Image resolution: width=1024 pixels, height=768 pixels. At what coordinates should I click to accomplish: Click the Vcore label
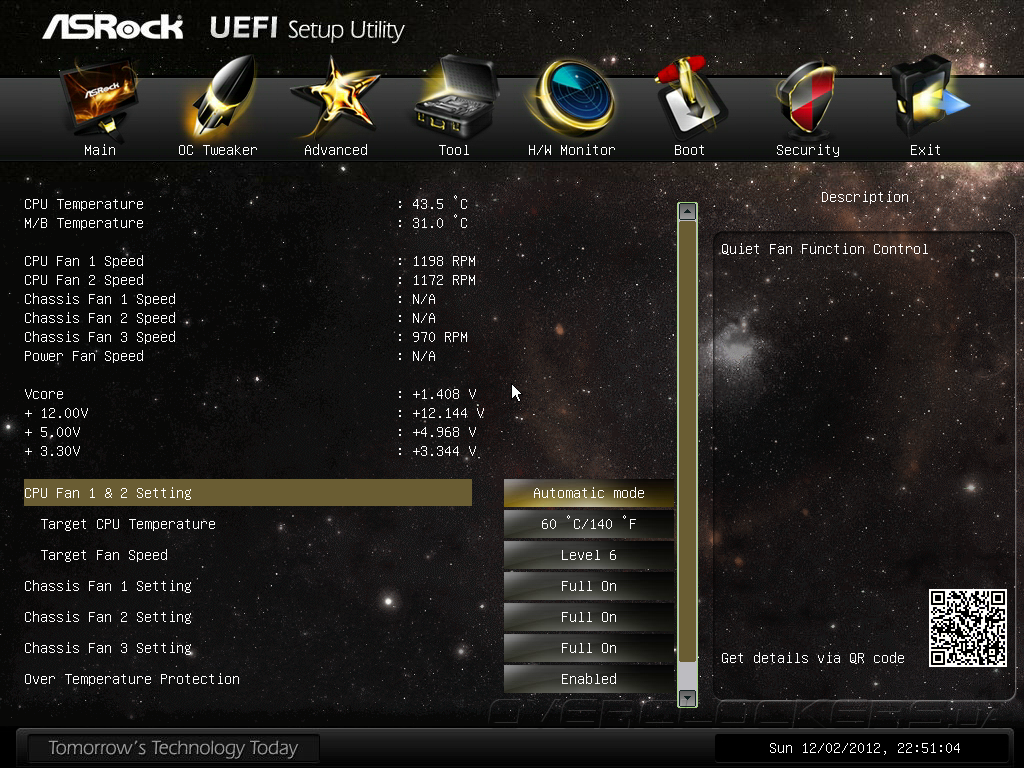point(44,394)
